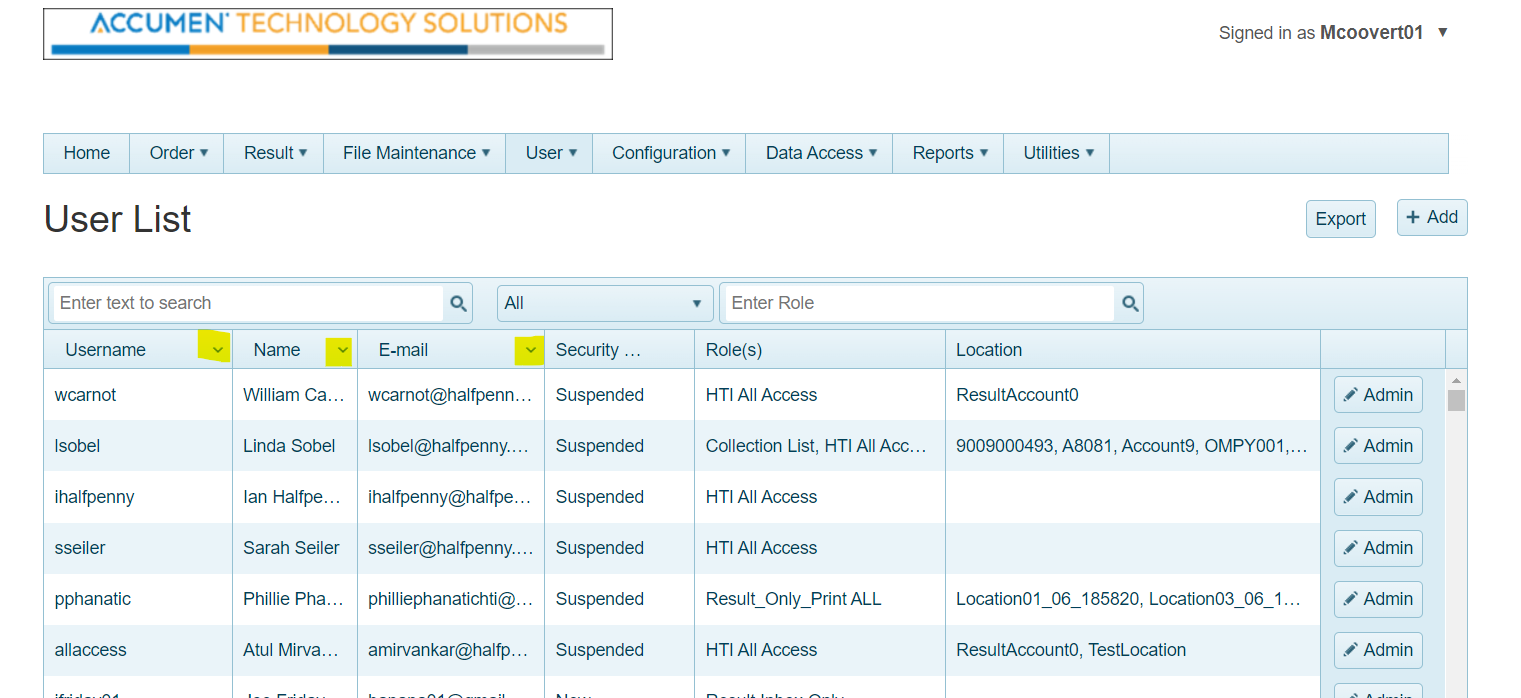
Task: Click the Export button
Action: coord(1340,219)
